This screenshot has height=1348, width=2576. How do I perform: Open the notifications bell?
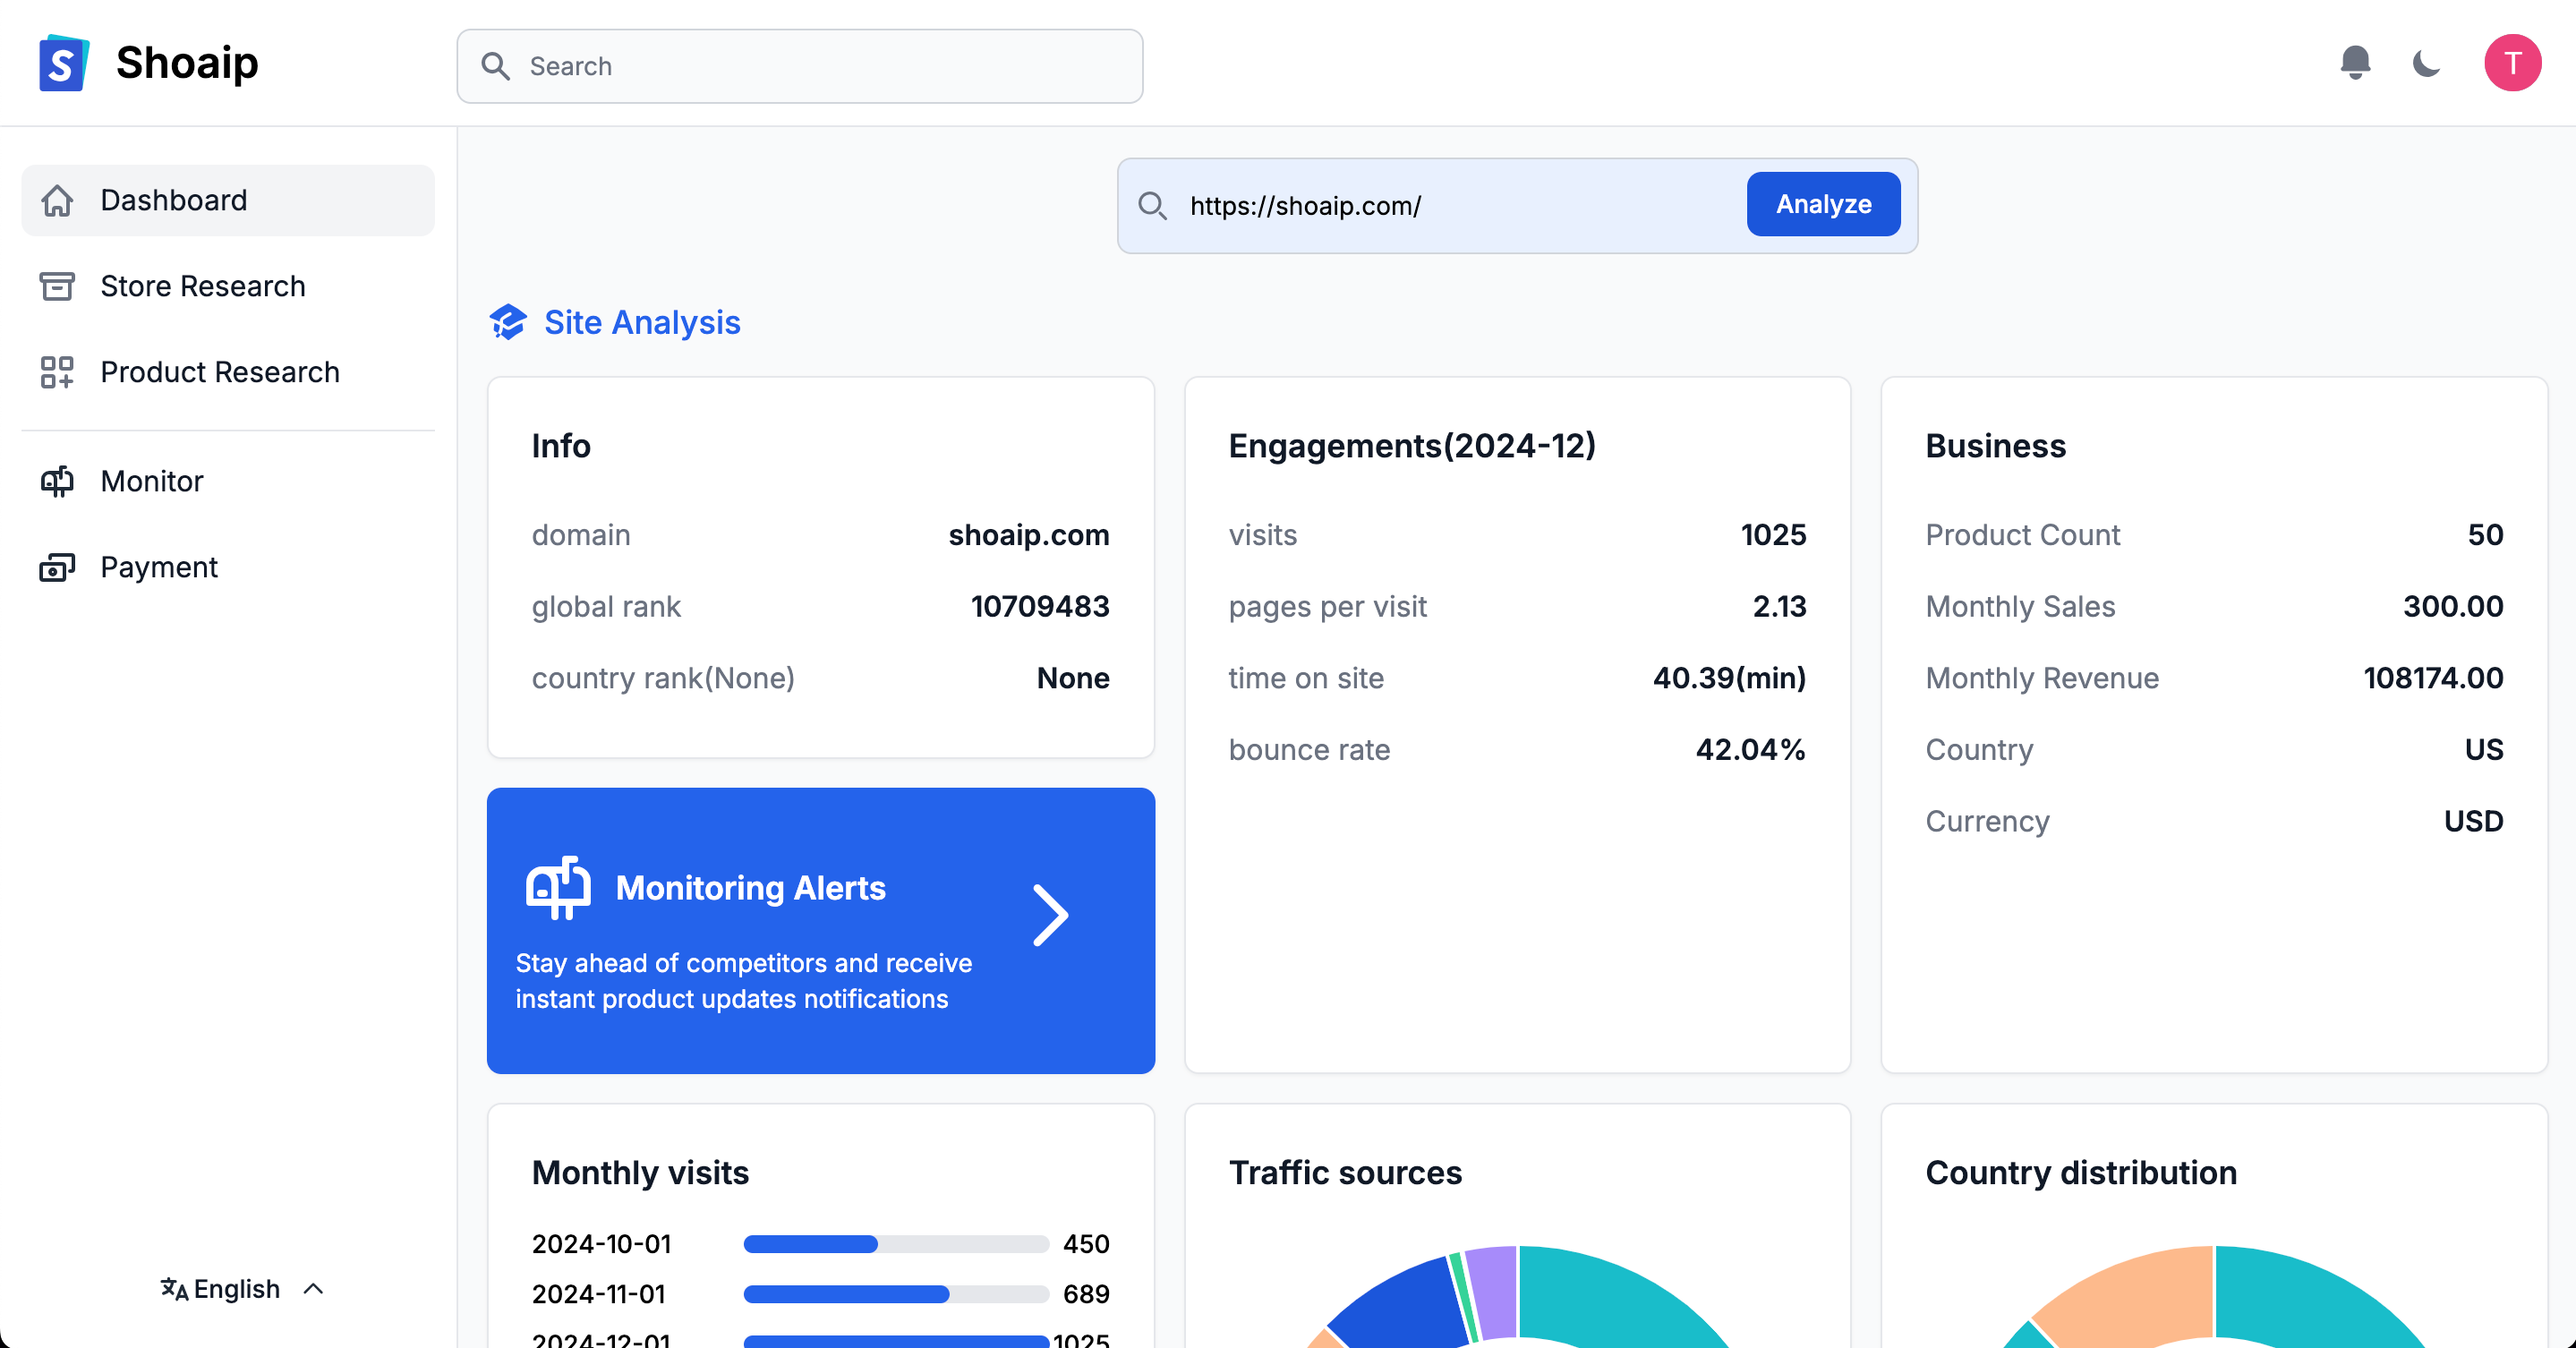(2355, 63)
